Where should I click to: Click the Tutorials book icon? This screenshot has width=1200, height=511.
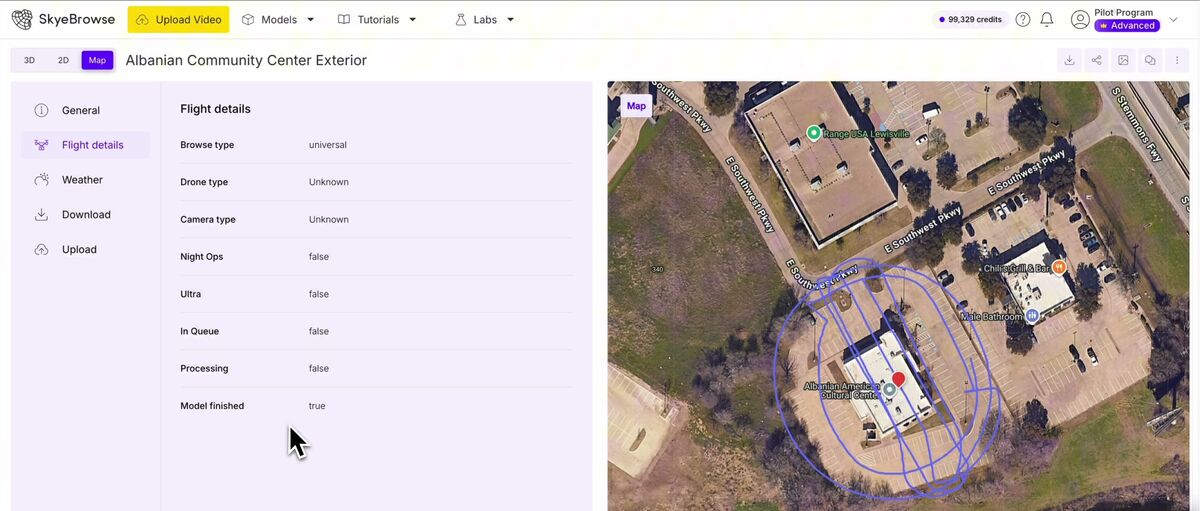click(344, 19)
